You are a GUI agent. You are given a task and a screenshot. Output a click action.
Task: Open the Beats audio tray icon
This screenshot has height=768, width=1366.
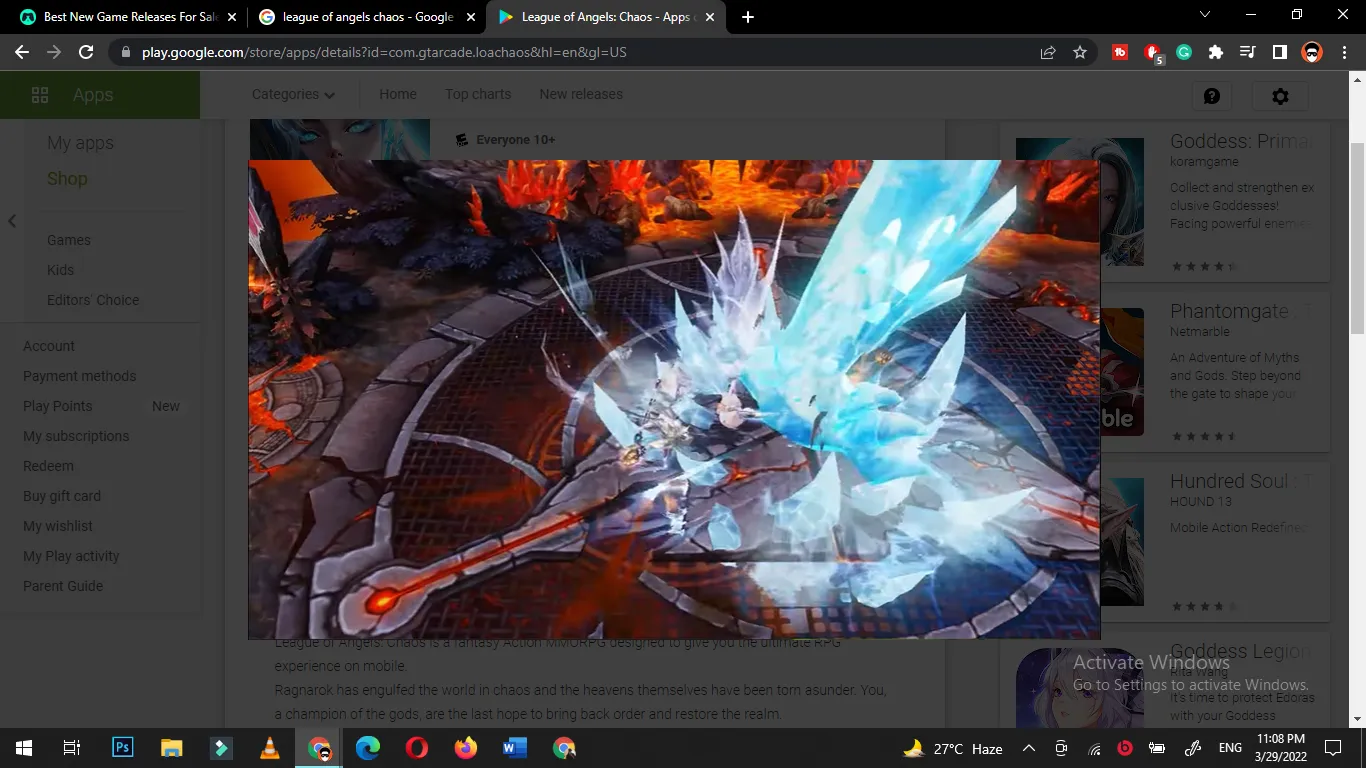pyautogui.click(x=1124, y=748)
